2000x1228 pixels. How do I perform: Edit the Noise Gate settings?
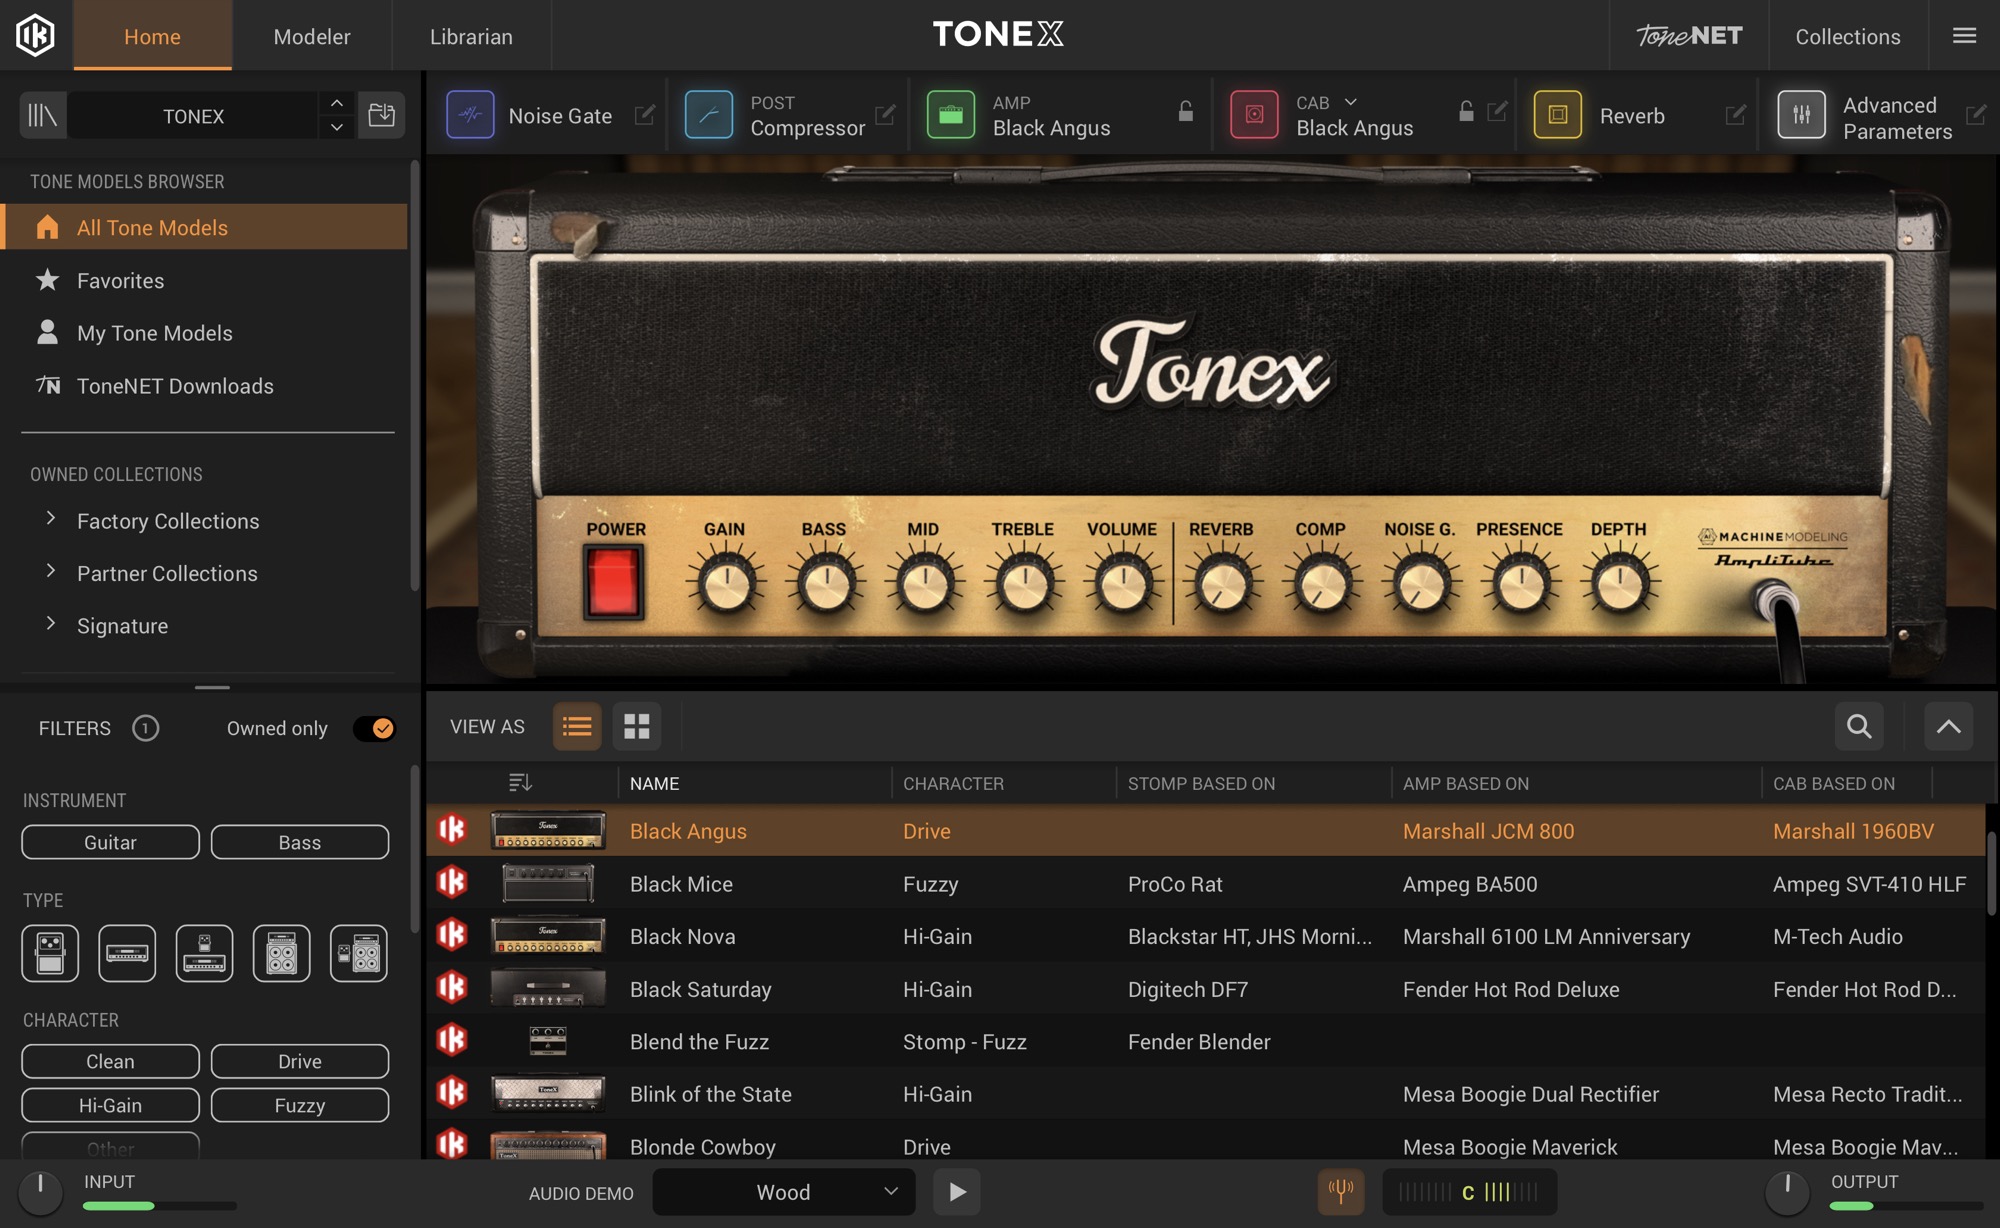(x=645, y=115)
